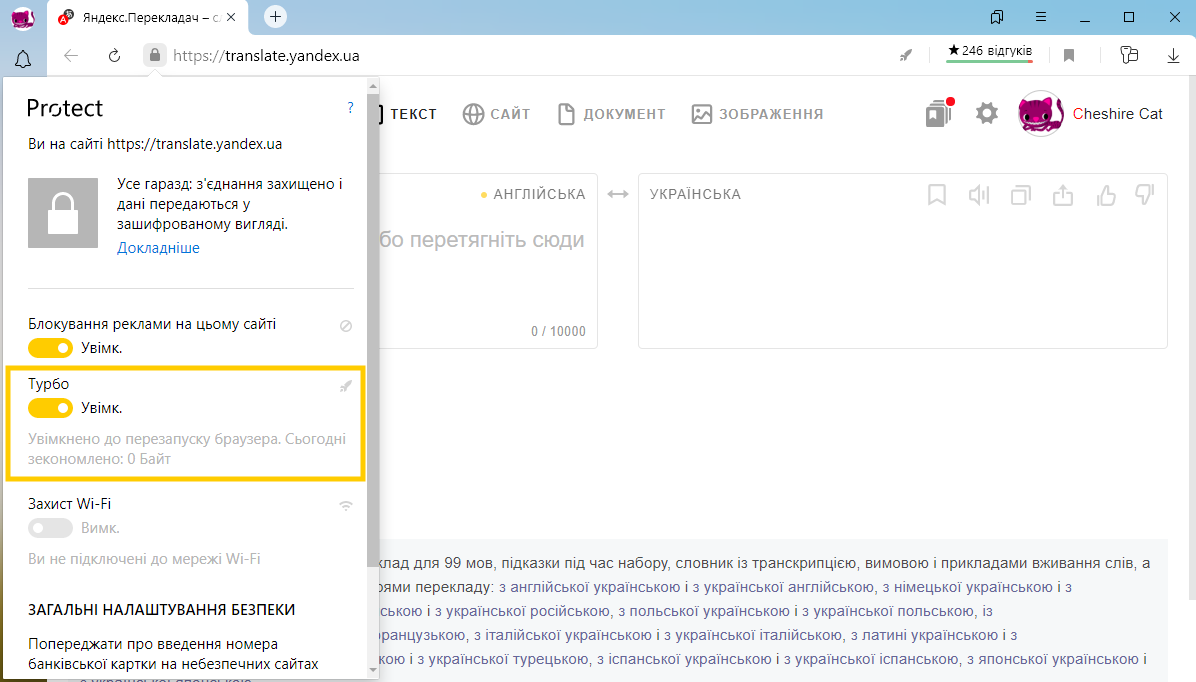Open the Докладніше link
The height and width of the screenshot is (682, 1196).
[158, 248]
